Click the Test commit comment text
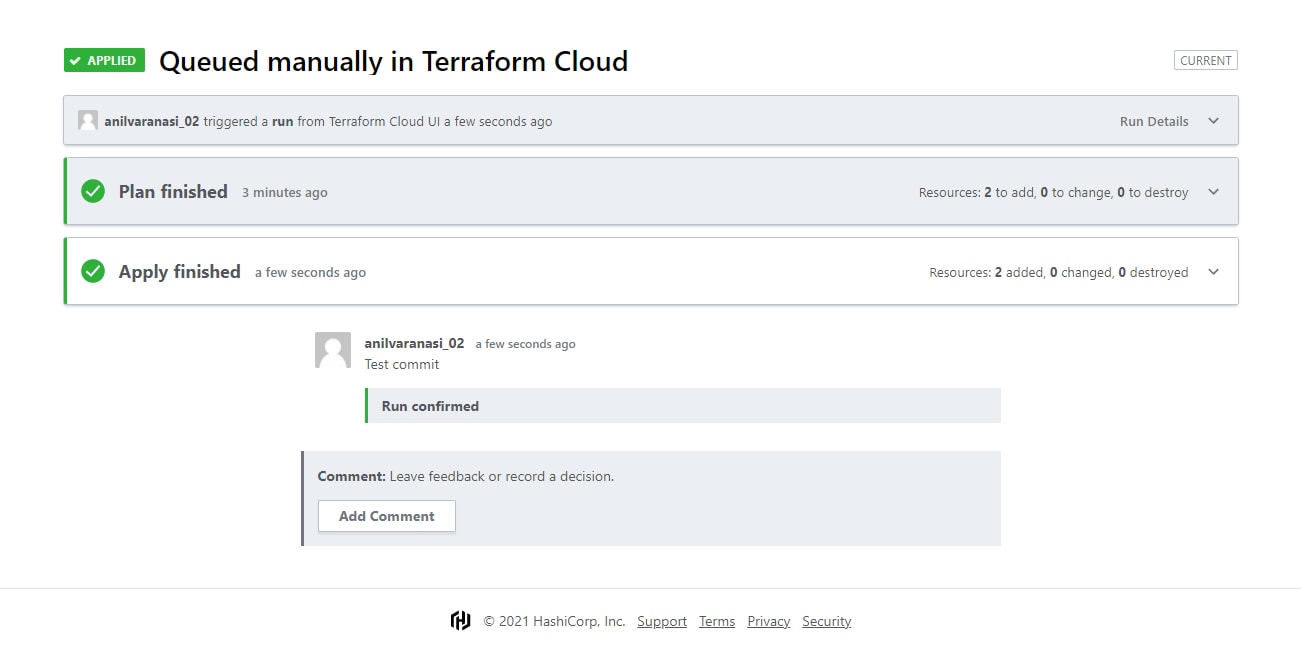 (x=402, y=364)
